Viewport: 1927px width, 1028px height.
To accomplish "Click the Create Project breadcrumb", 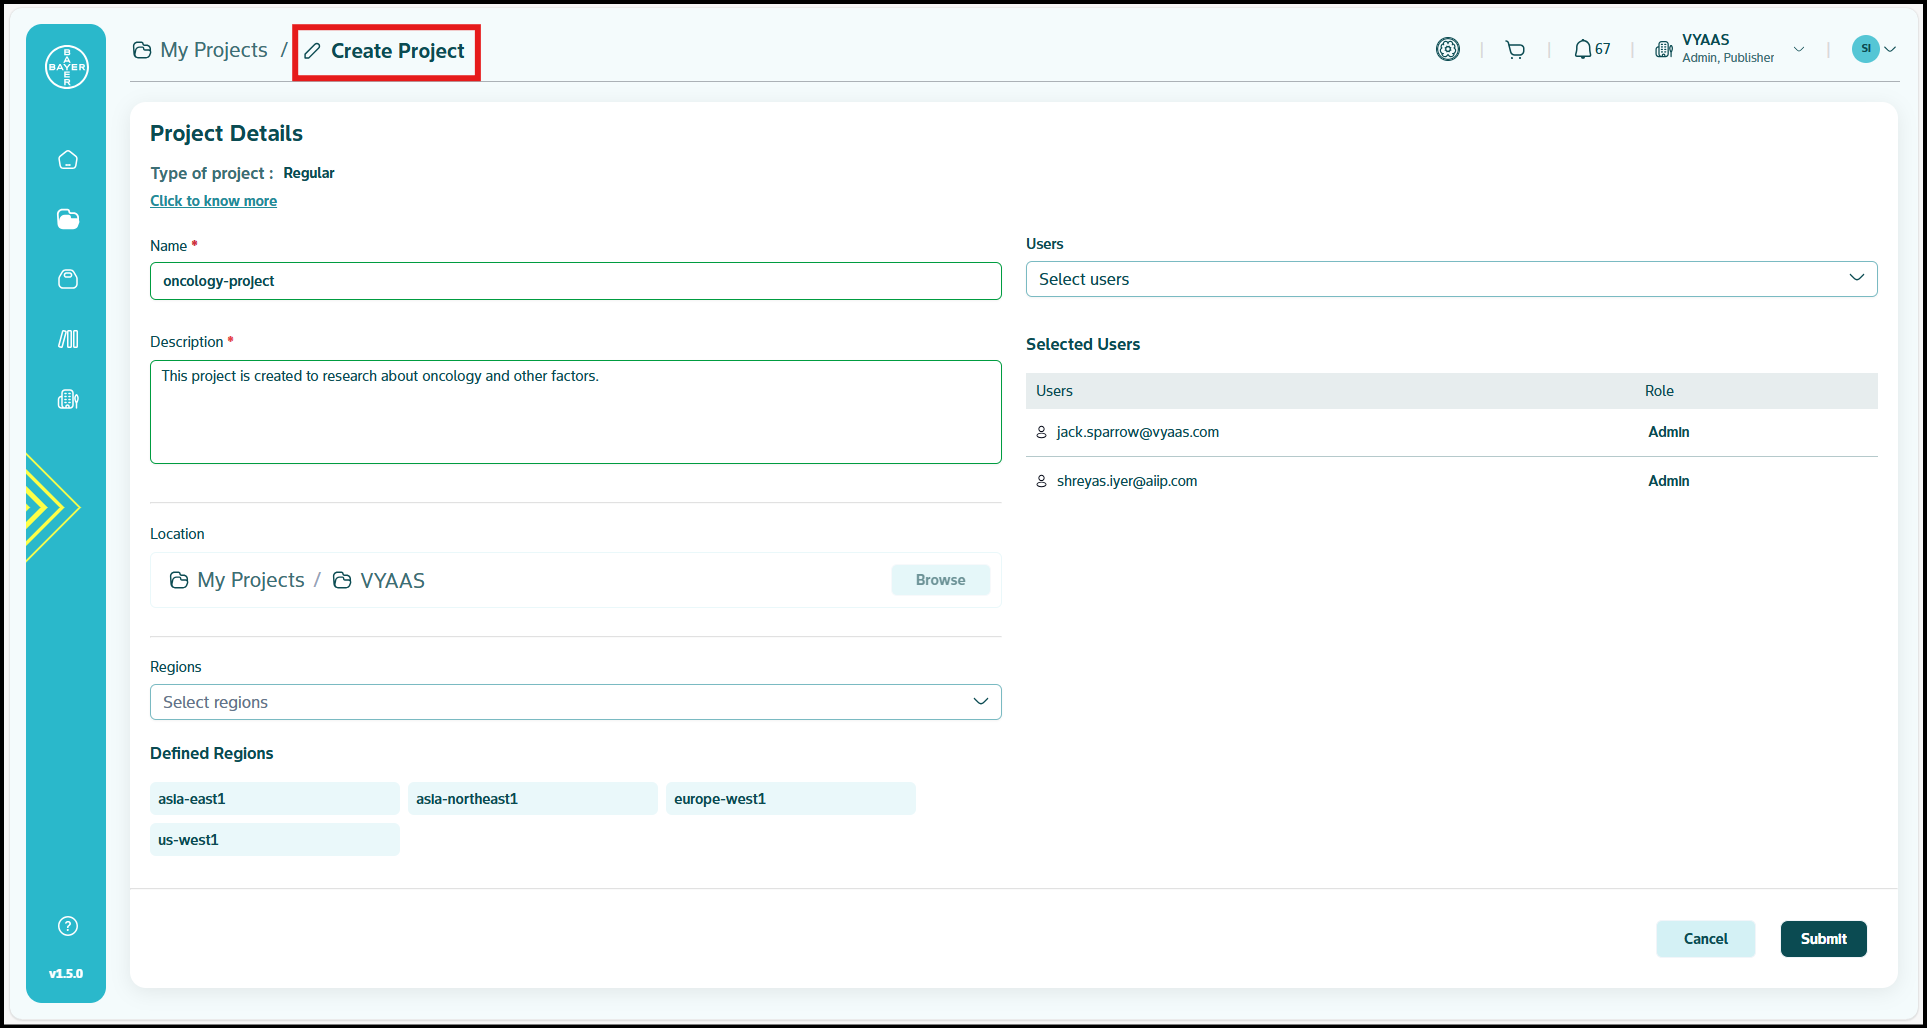I will click(x=386, y=51).
